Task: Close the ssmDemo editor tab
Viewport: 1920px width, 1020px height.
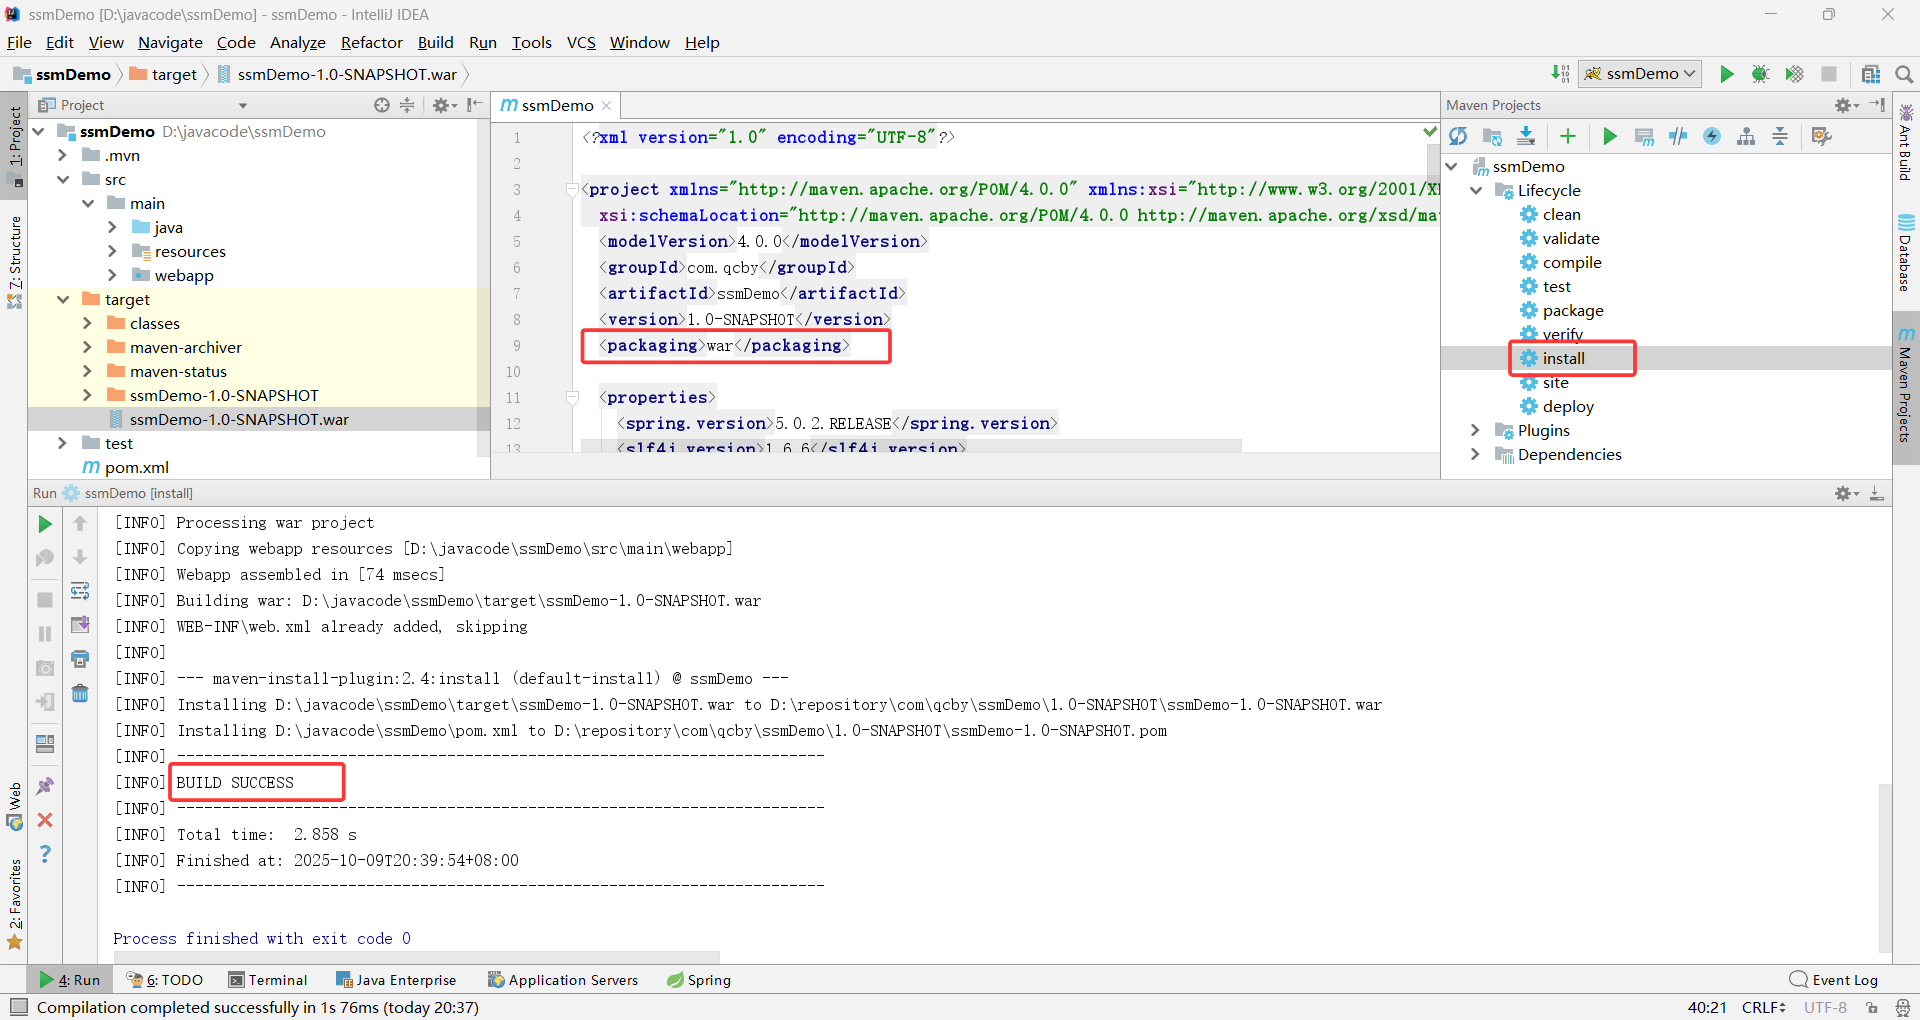Action: 607,106
